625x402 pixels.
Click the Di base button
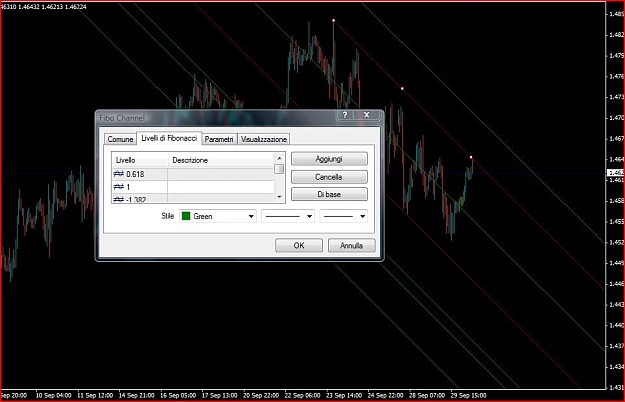(329, 194)
